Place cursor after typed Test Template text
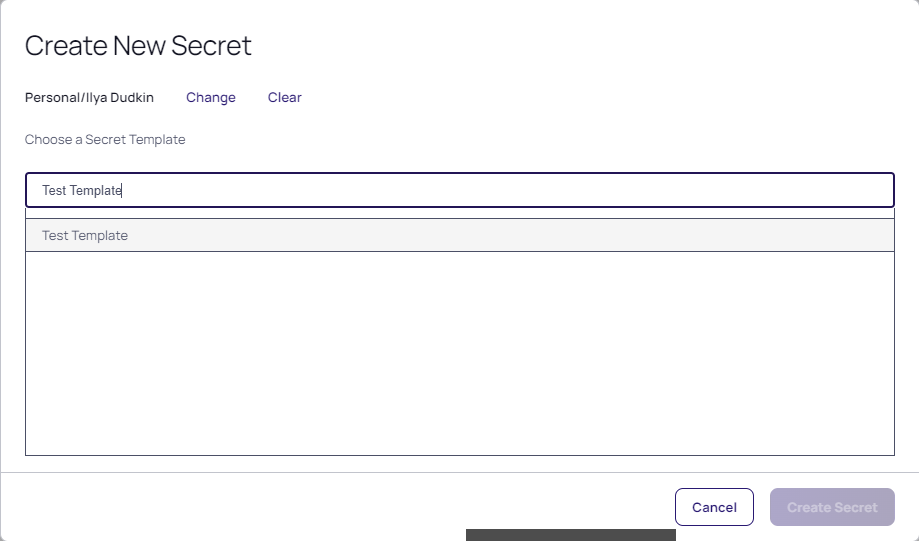Image resolution: width=919 pixels, height=541 pixels. click(x=122, y=190)
